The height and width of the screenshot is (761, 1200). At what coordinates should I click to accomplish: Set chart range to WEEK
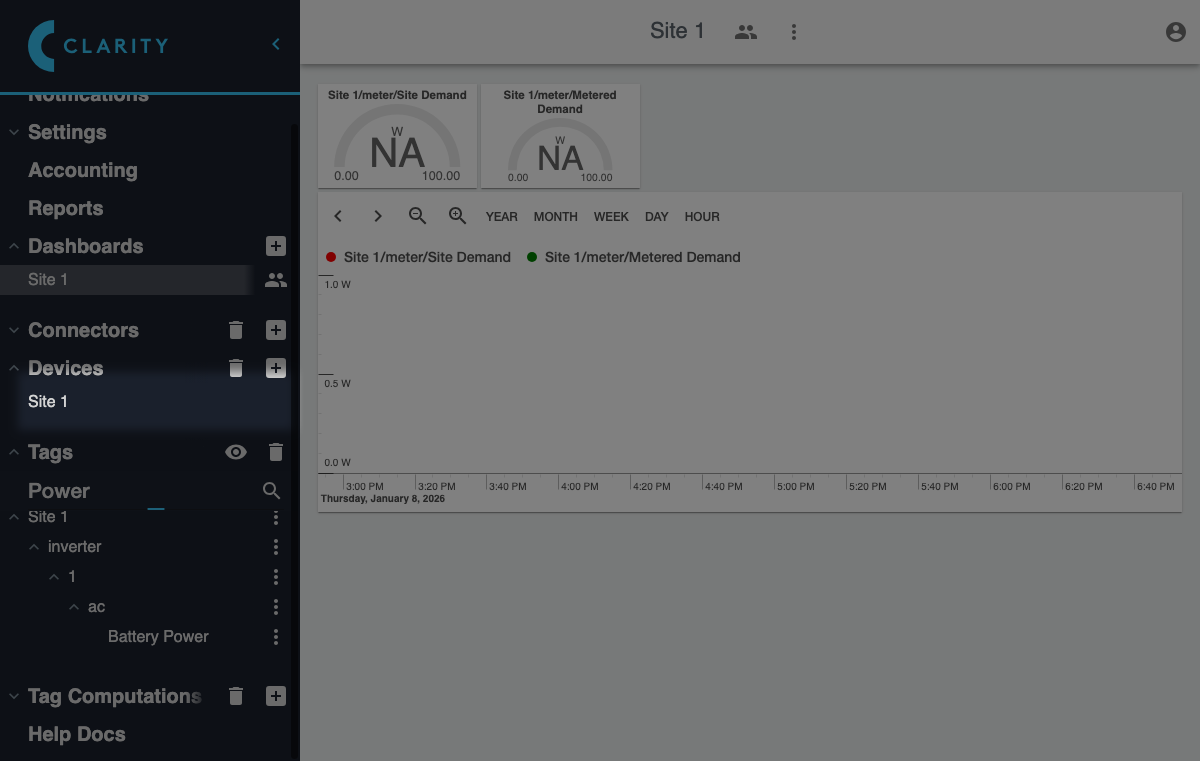coord(611,216)
